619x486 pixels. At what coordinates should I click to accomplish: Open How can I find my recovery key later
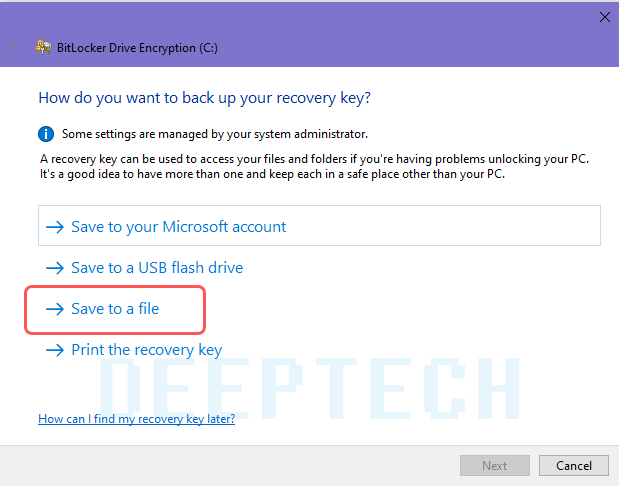click(x=137, y=419)
